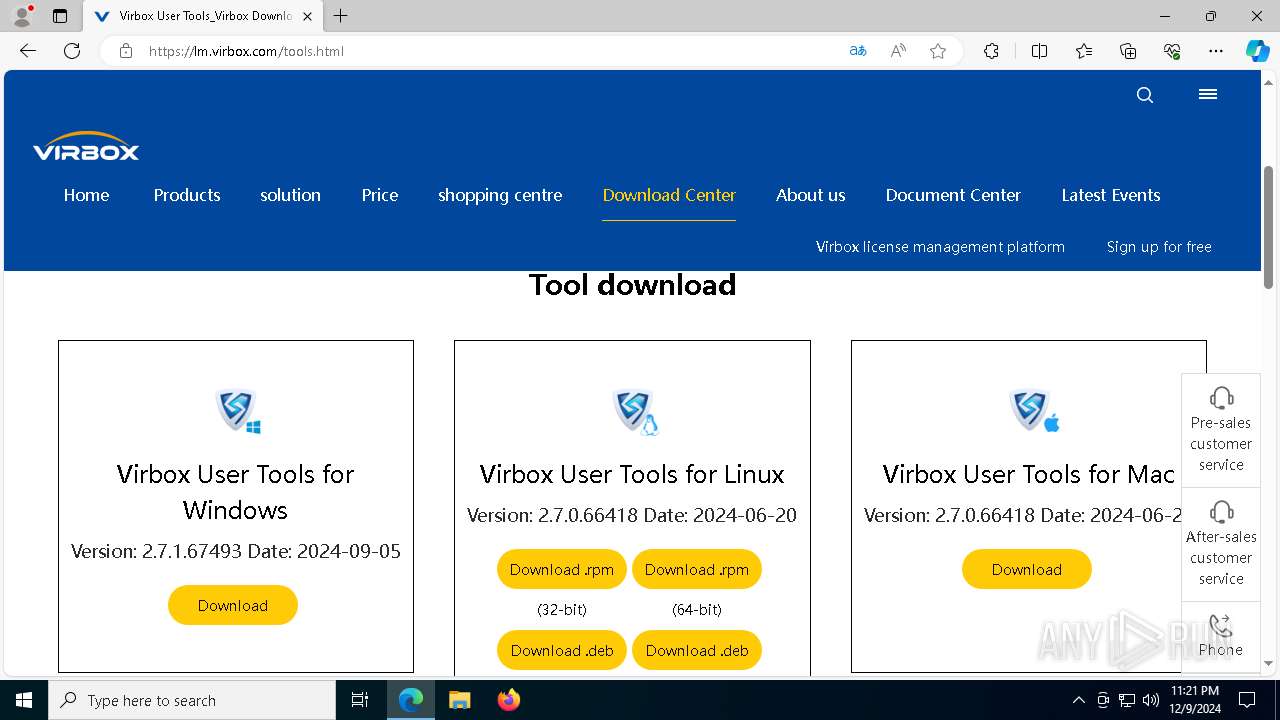Download the 32-bit .rpm Linux package

coord(562,570)
